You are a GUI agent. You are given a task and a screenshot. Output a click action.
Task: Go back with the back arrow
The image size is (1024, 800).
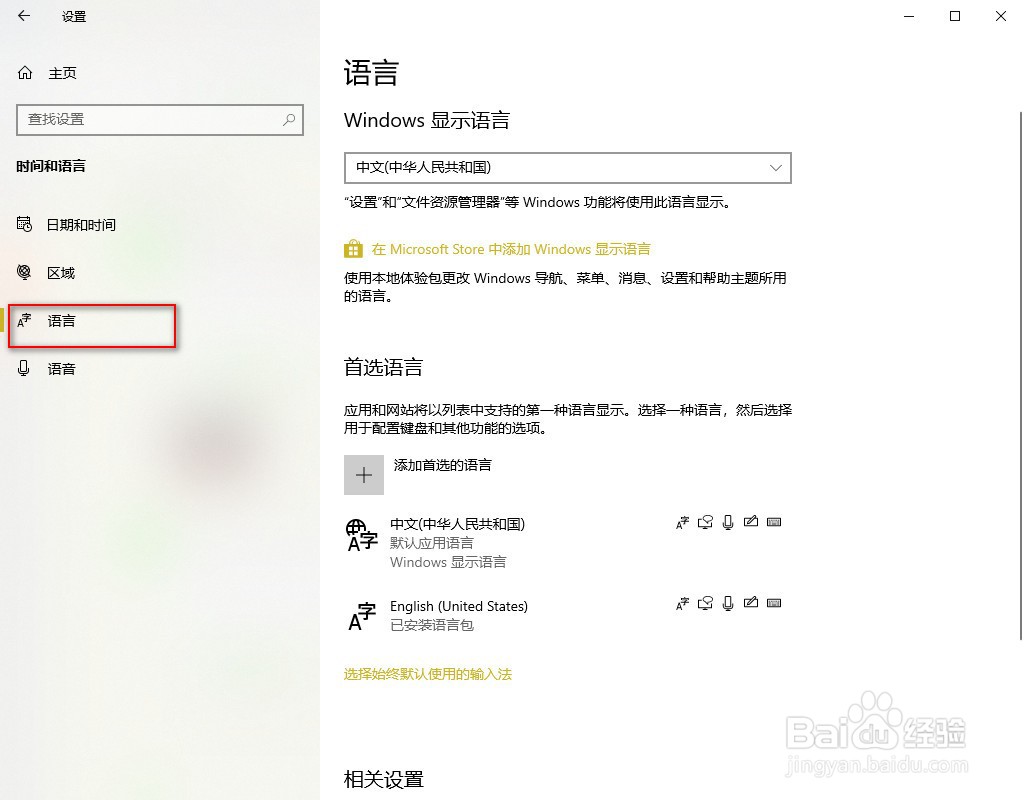point(24,16)
